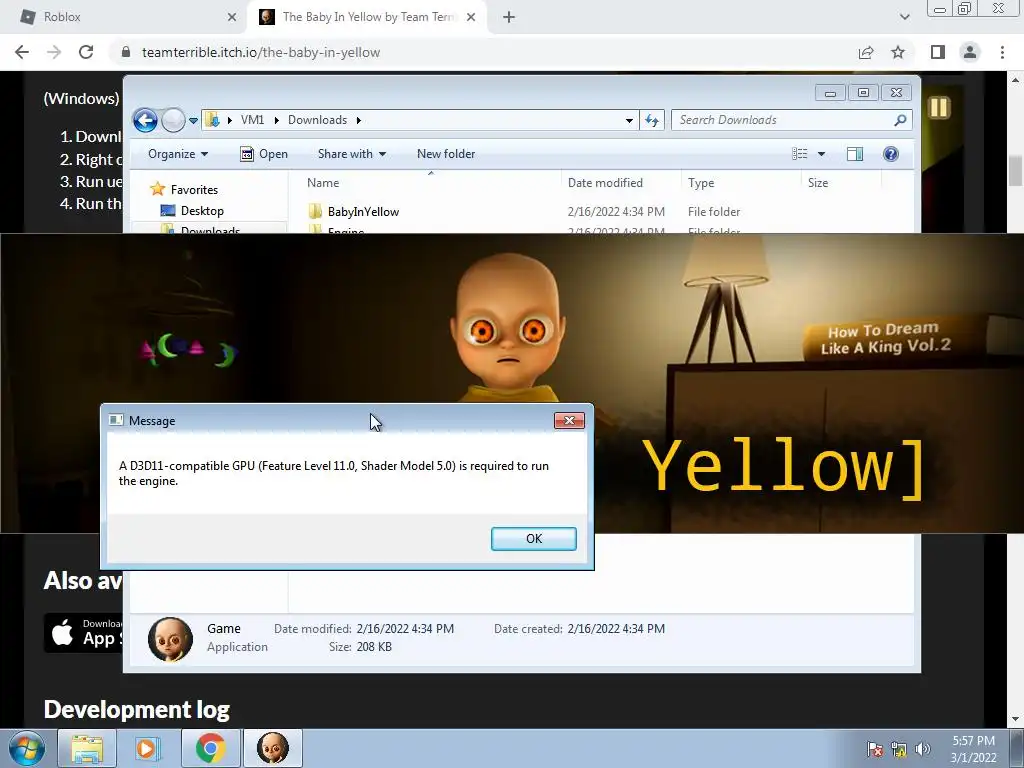This screenshot has width=1024, height=768.
Task: Go forward in Chrome
Action: [x=54, y=52]
